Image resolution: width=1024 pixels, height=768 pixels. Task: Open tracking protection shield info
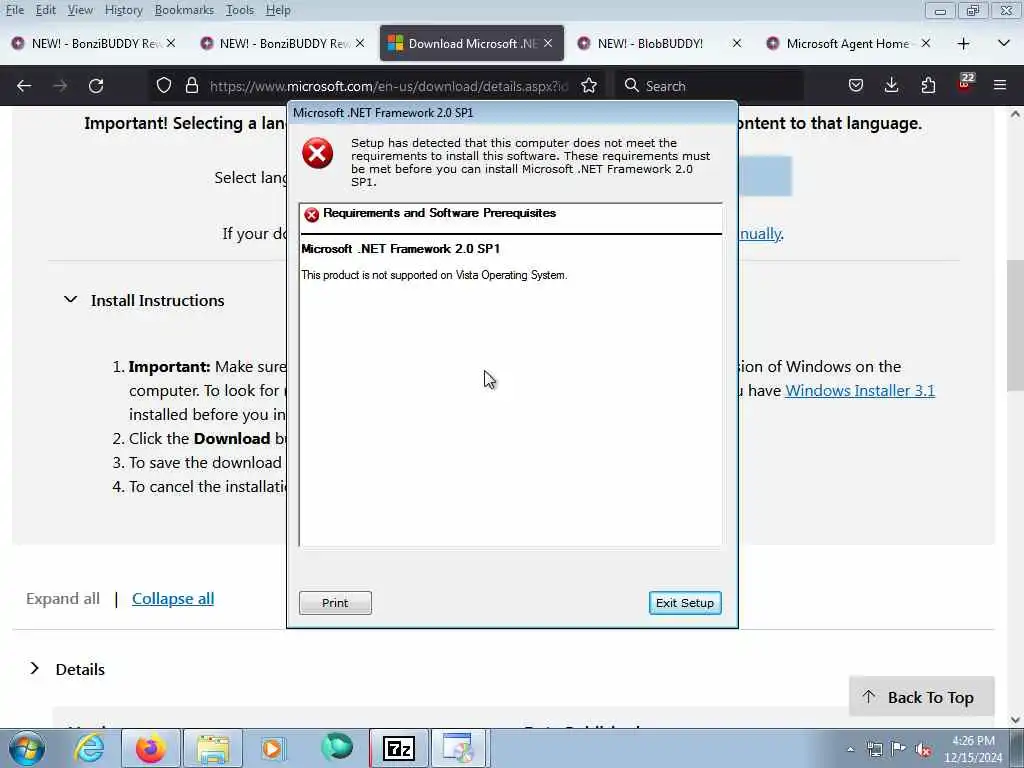pos(164,86)
